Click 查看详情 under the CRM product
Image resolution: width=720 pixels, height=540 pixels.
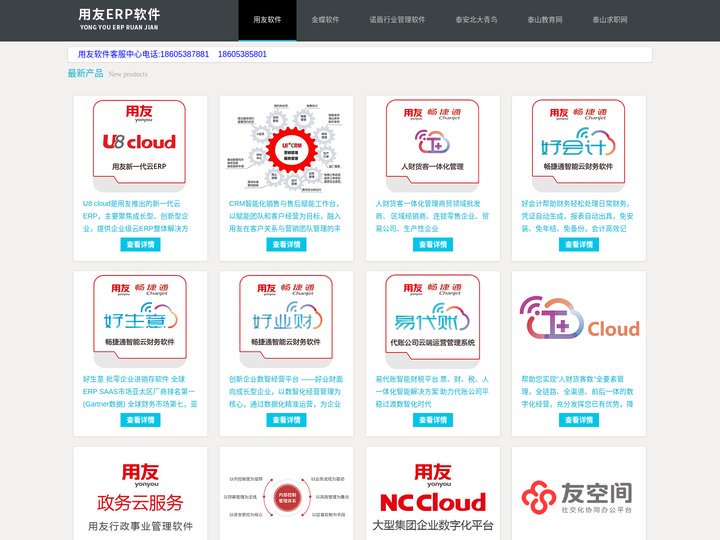[286, 244]
